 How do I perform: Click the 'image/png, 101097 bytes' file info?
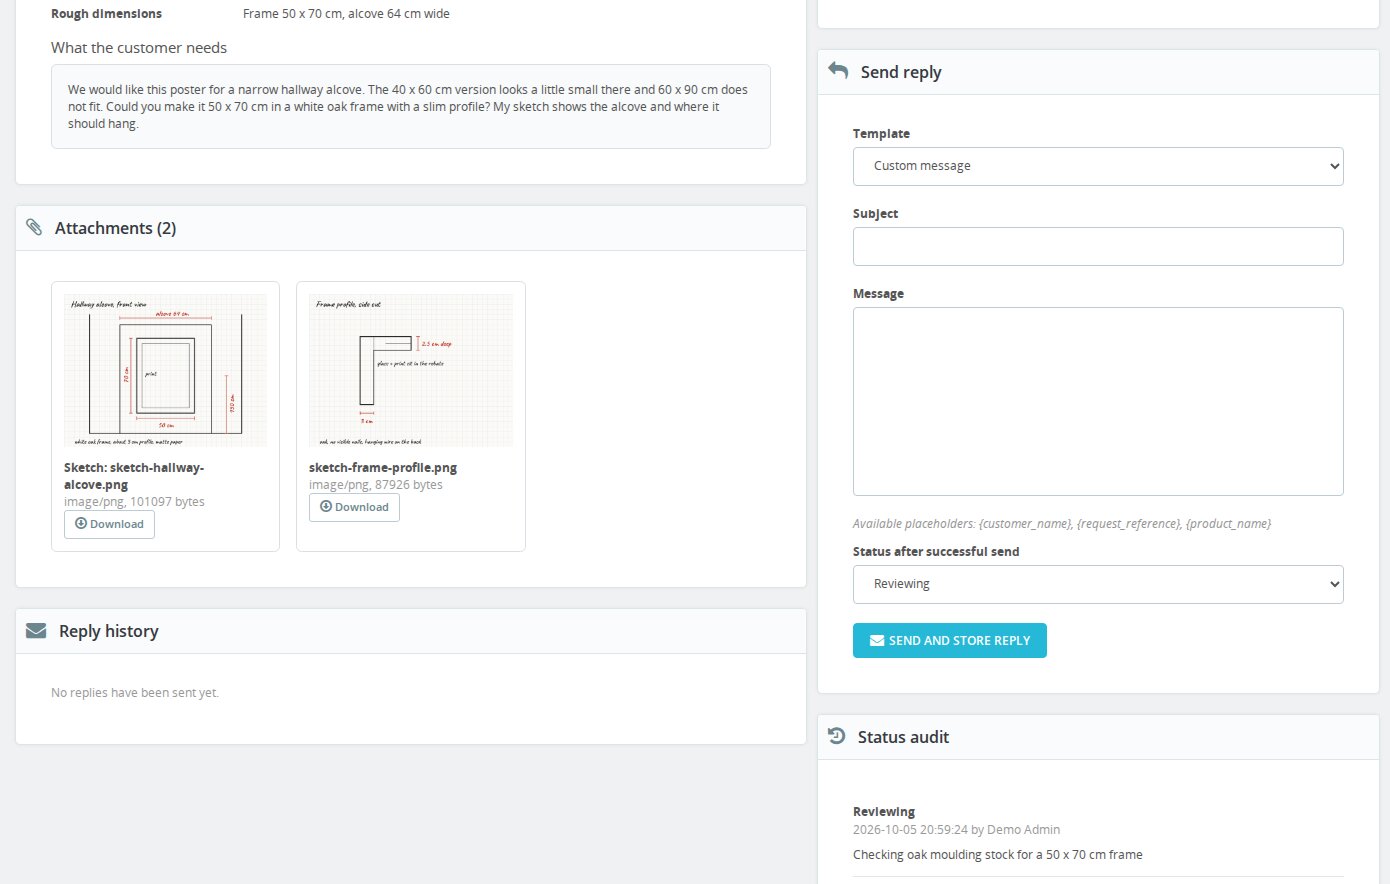(x=134, y=501)
